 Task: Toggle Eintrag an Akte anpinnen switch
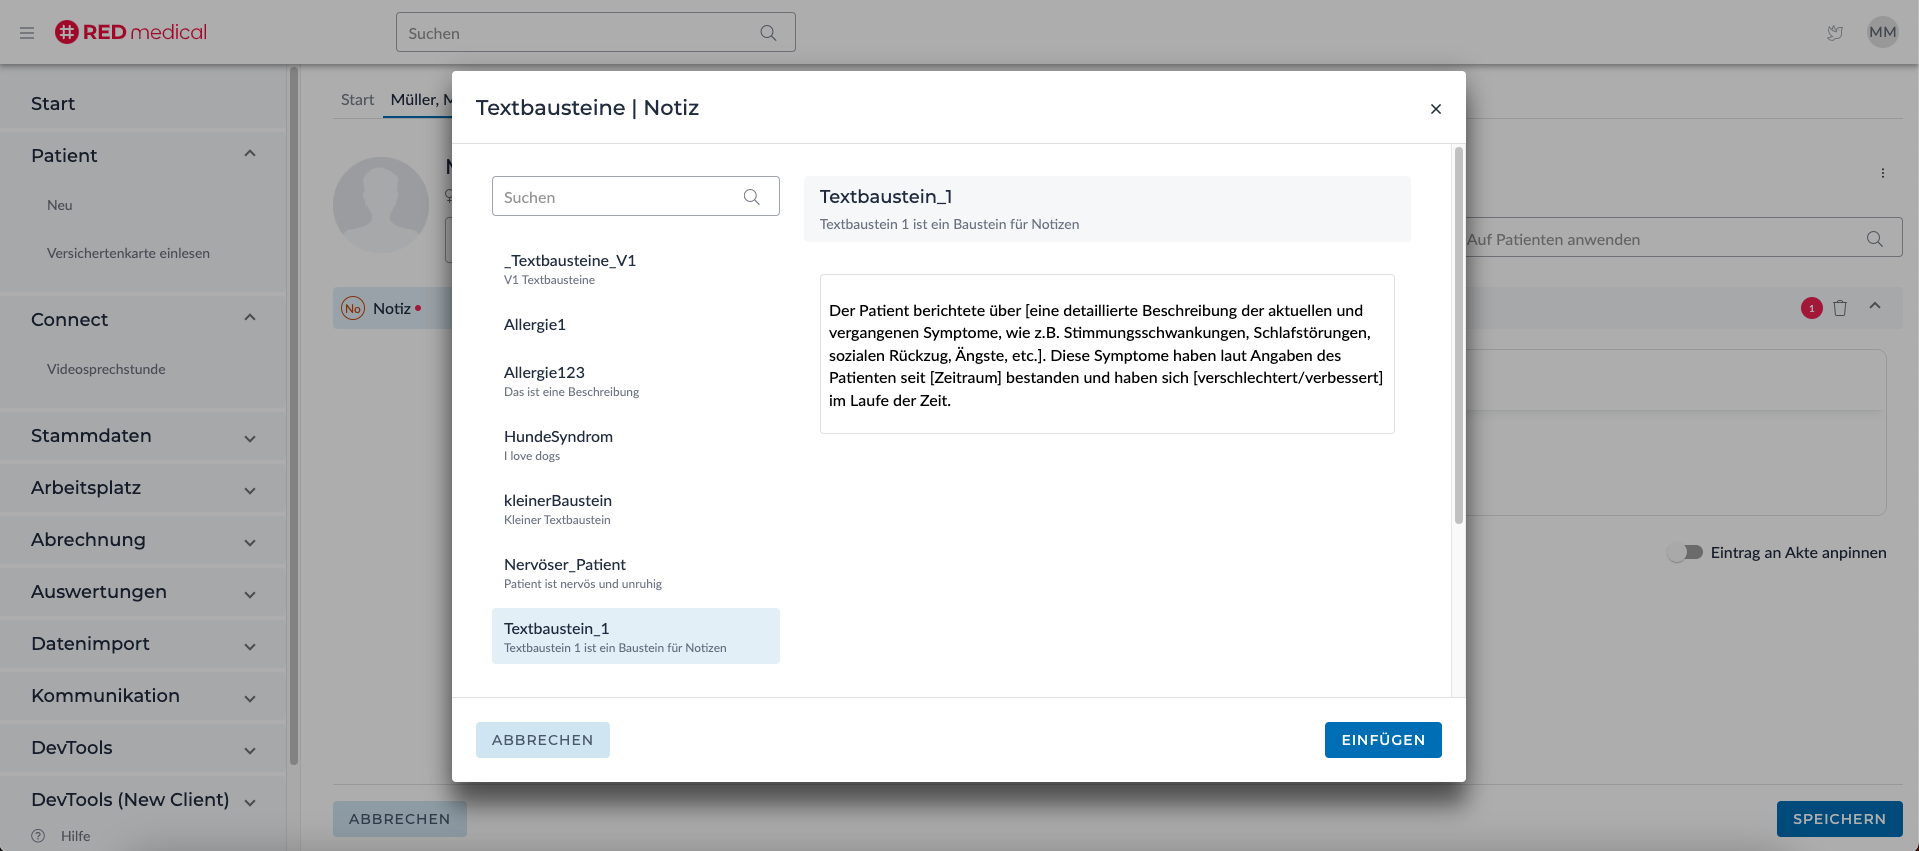[x=1686, y=552]
